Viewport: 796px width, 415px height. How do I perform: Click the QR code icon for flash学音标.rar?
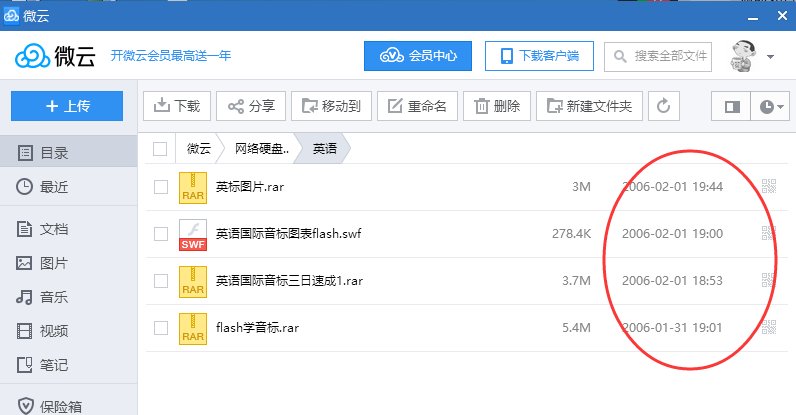click(x=769, y=327)
